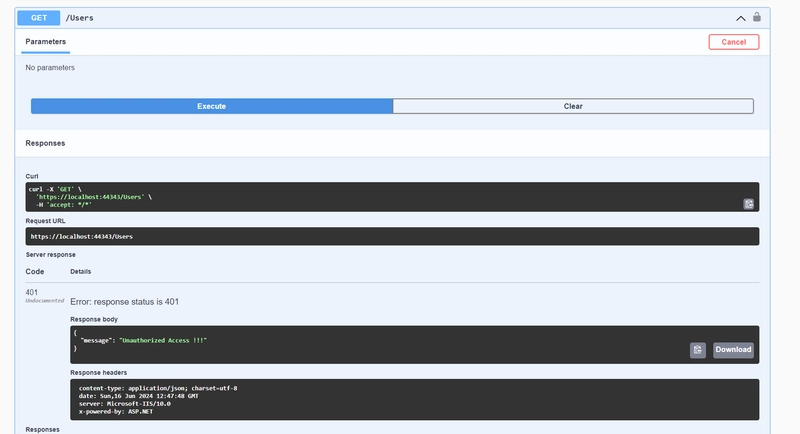Viewport: 800px width, 434px height.
Task: Click the authorization lock icon
Action: (x=757, y=17)
